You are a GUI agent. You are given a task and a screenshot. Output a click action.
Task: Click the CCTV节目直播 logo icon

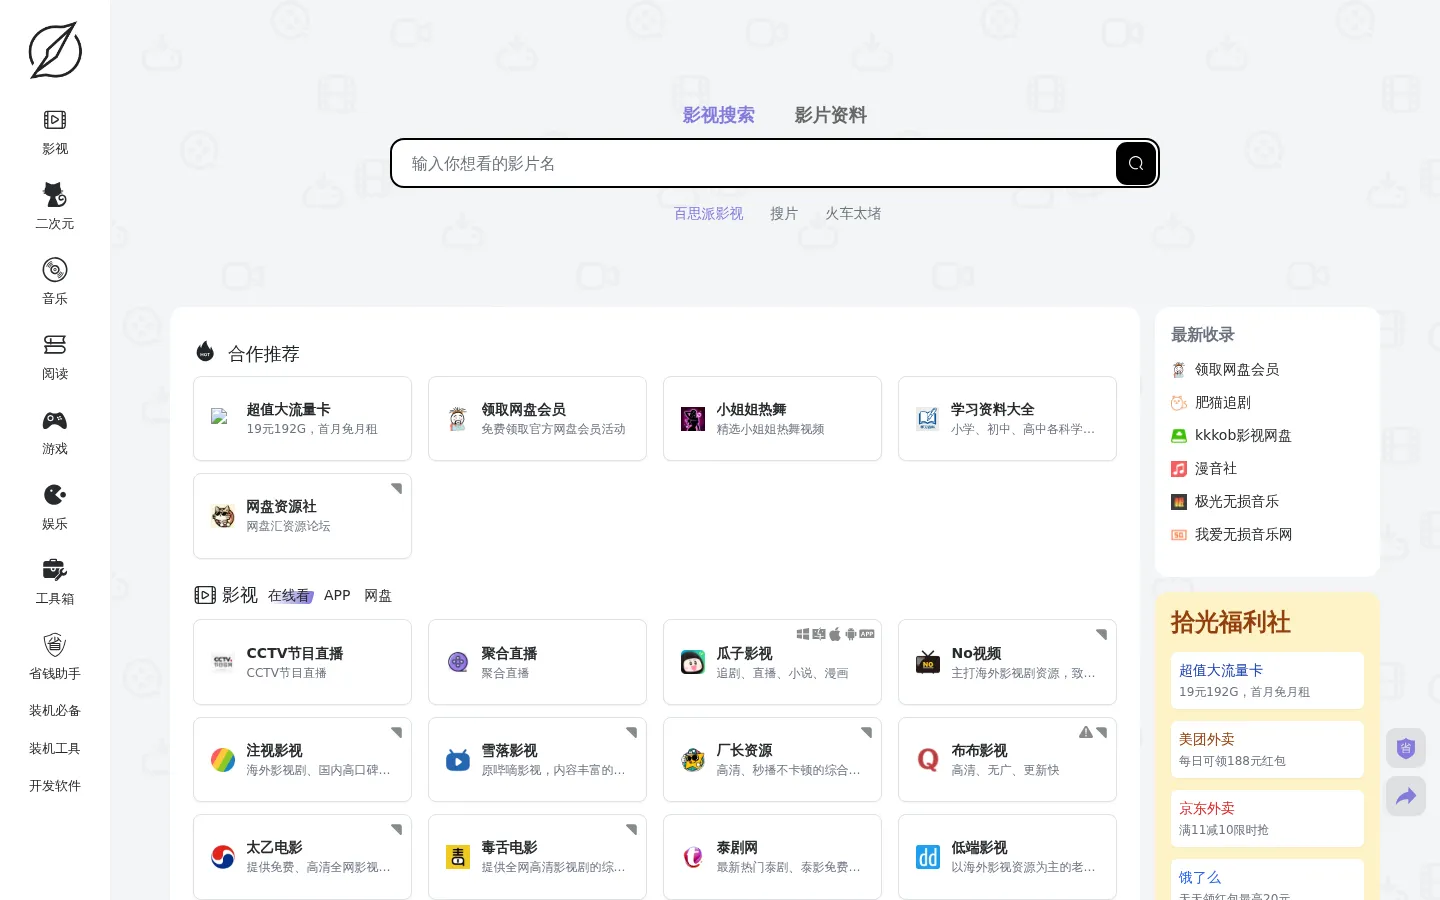[x=223, y=662]
